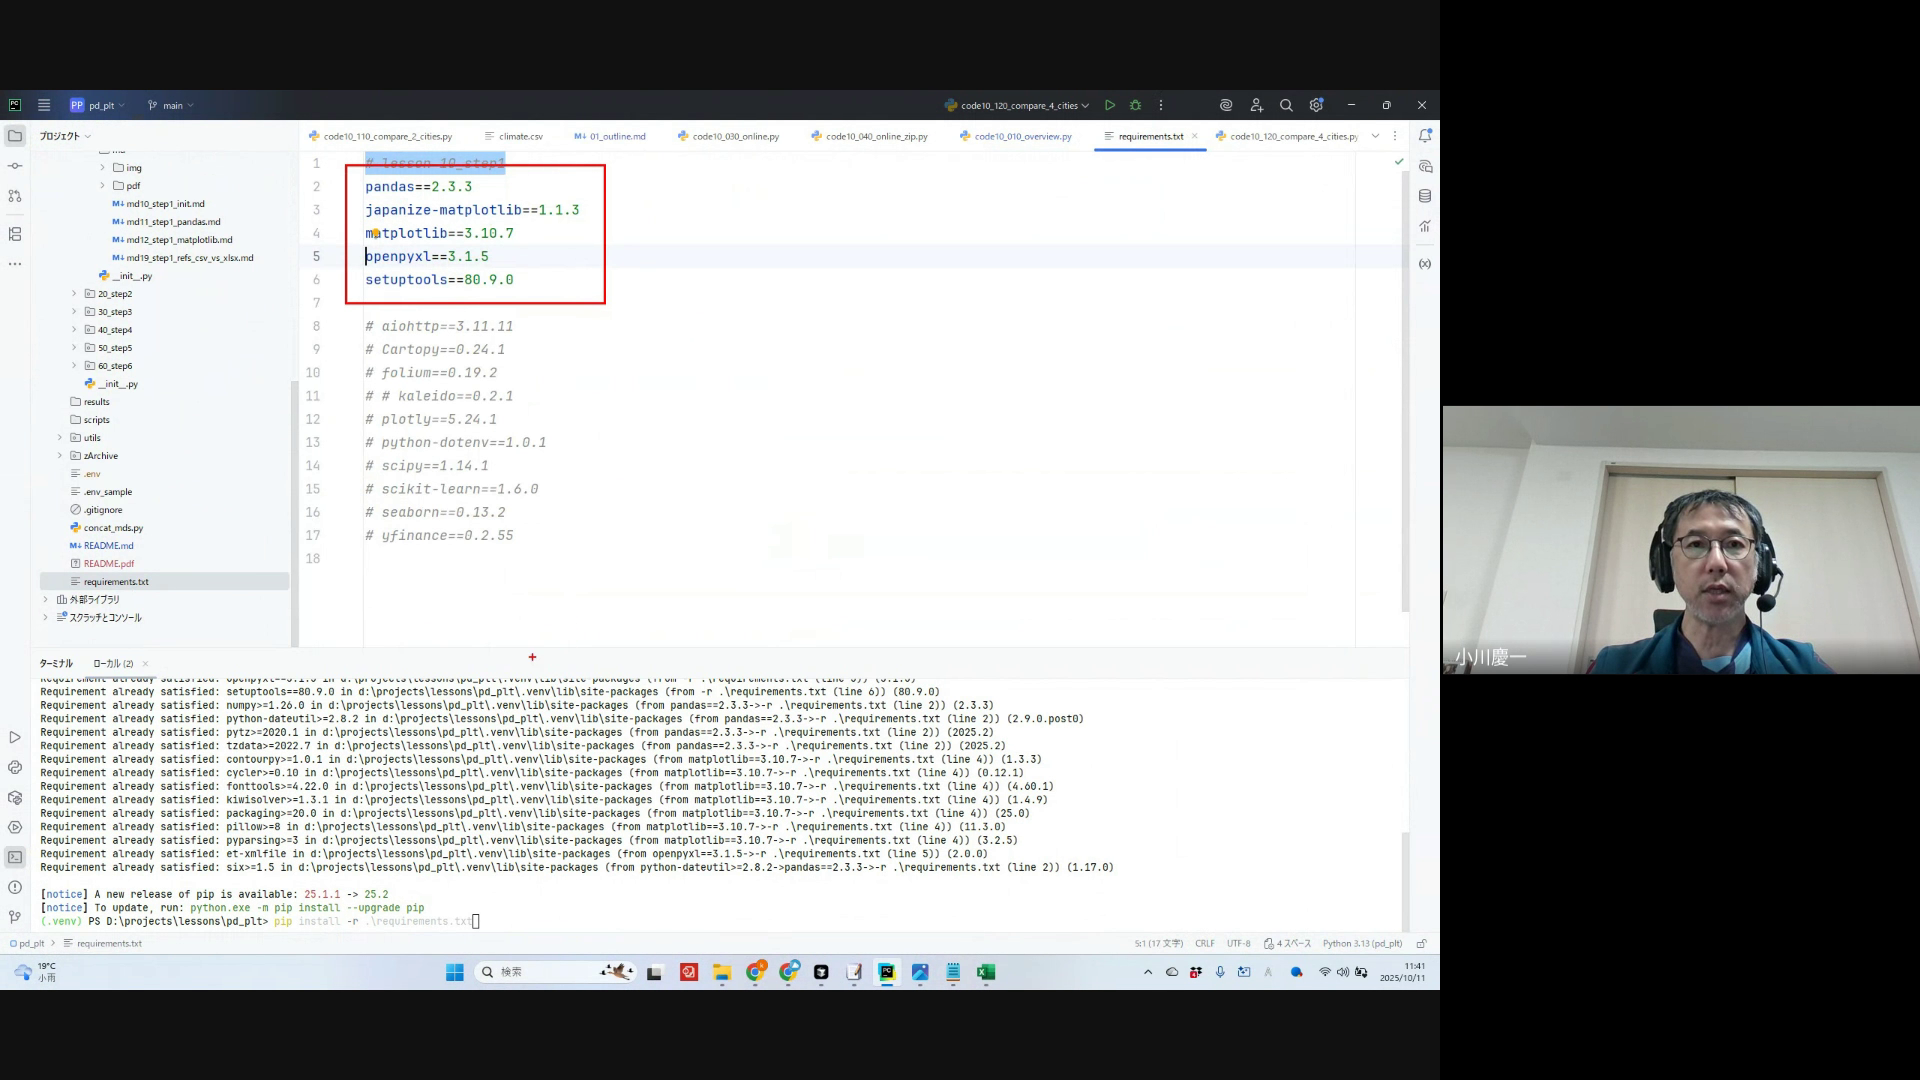Open Search Everywhere magnifier icon

1286,105
